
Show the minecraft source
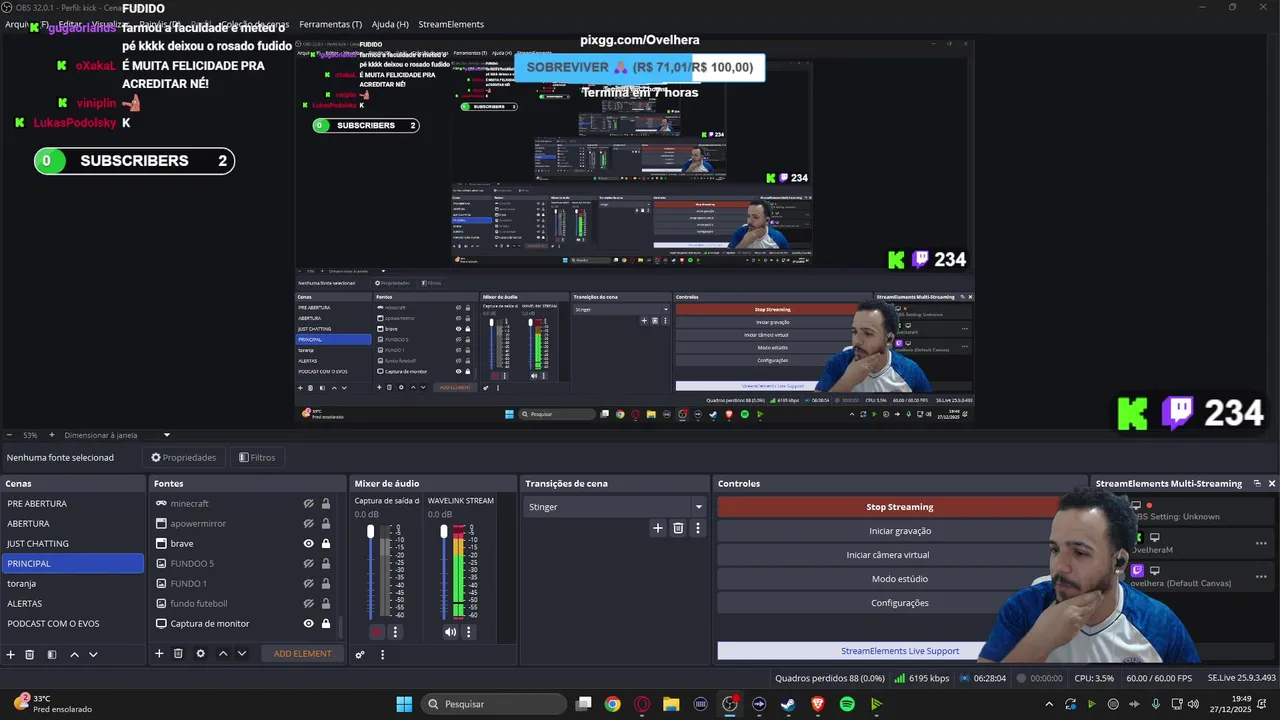pos(309,503)
